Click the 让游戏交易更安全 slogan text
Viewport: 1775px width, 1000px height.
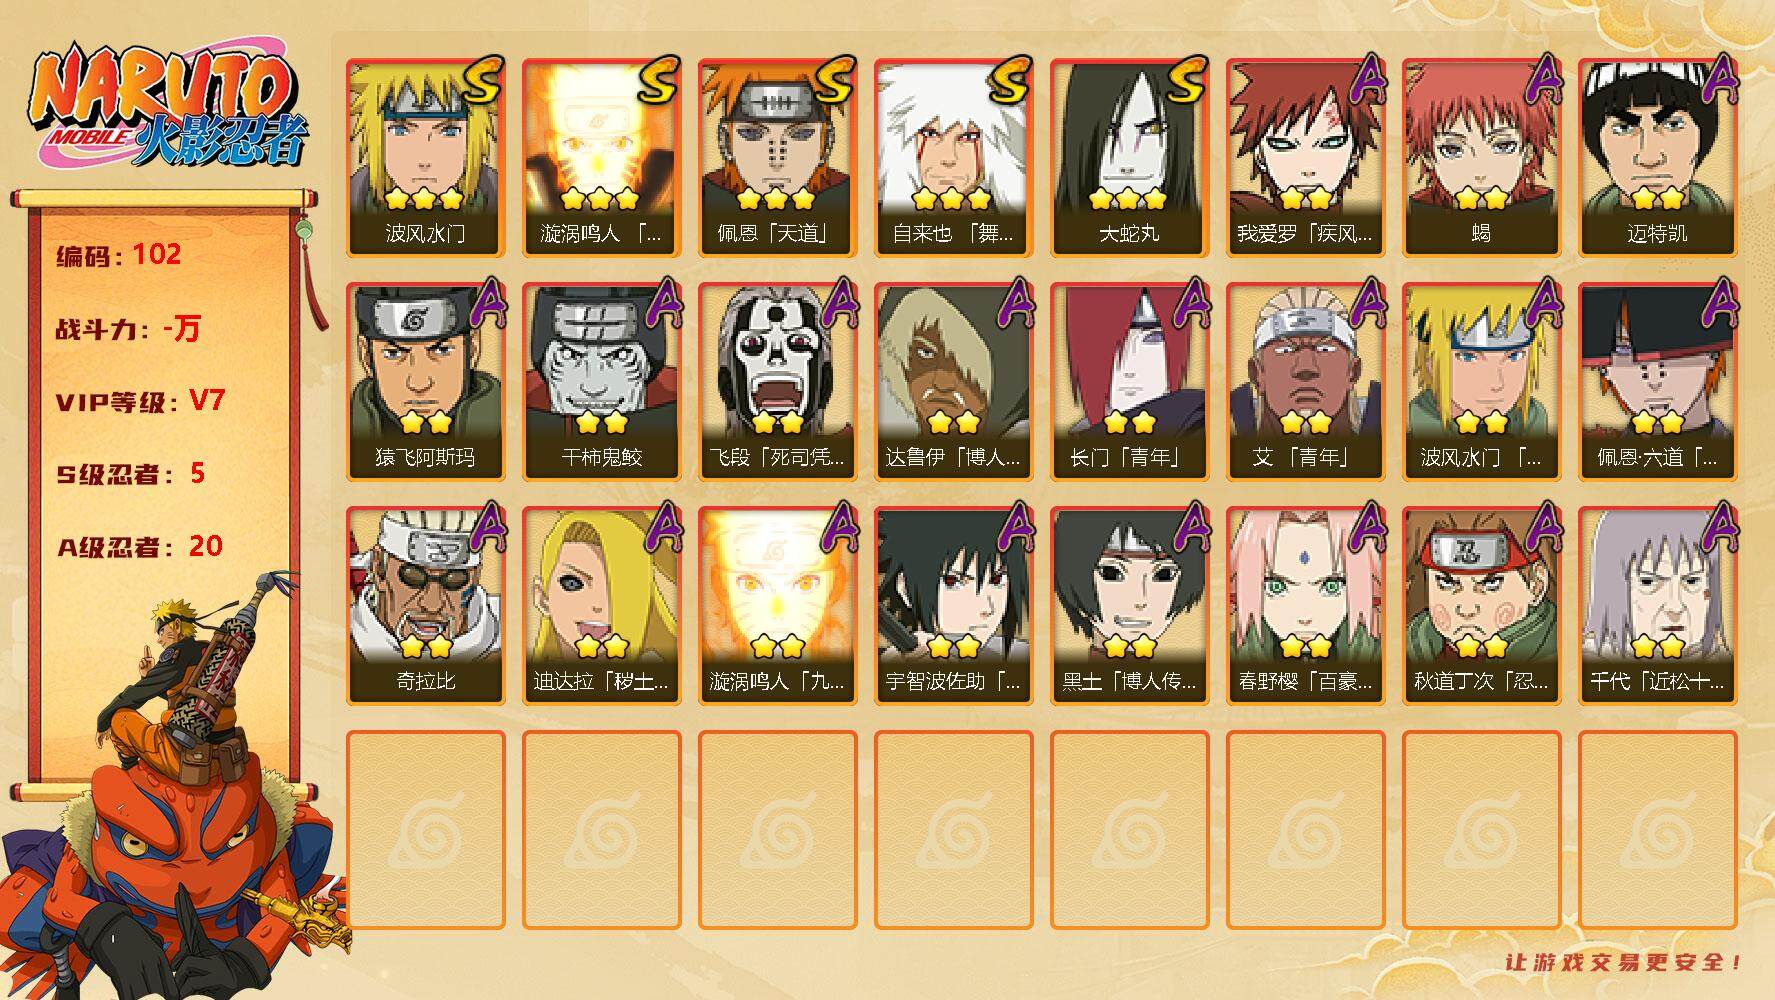coord(1624,963)
